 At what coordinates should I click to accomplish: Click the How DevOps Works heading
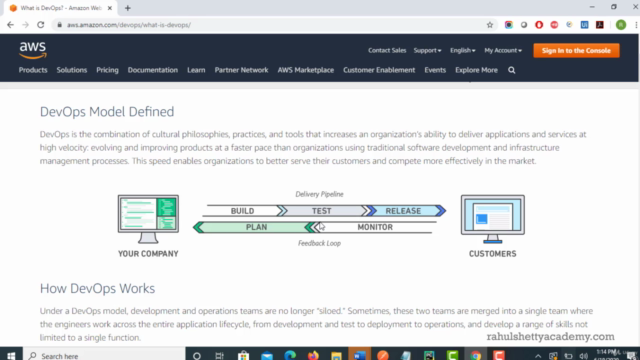point(97,289)
